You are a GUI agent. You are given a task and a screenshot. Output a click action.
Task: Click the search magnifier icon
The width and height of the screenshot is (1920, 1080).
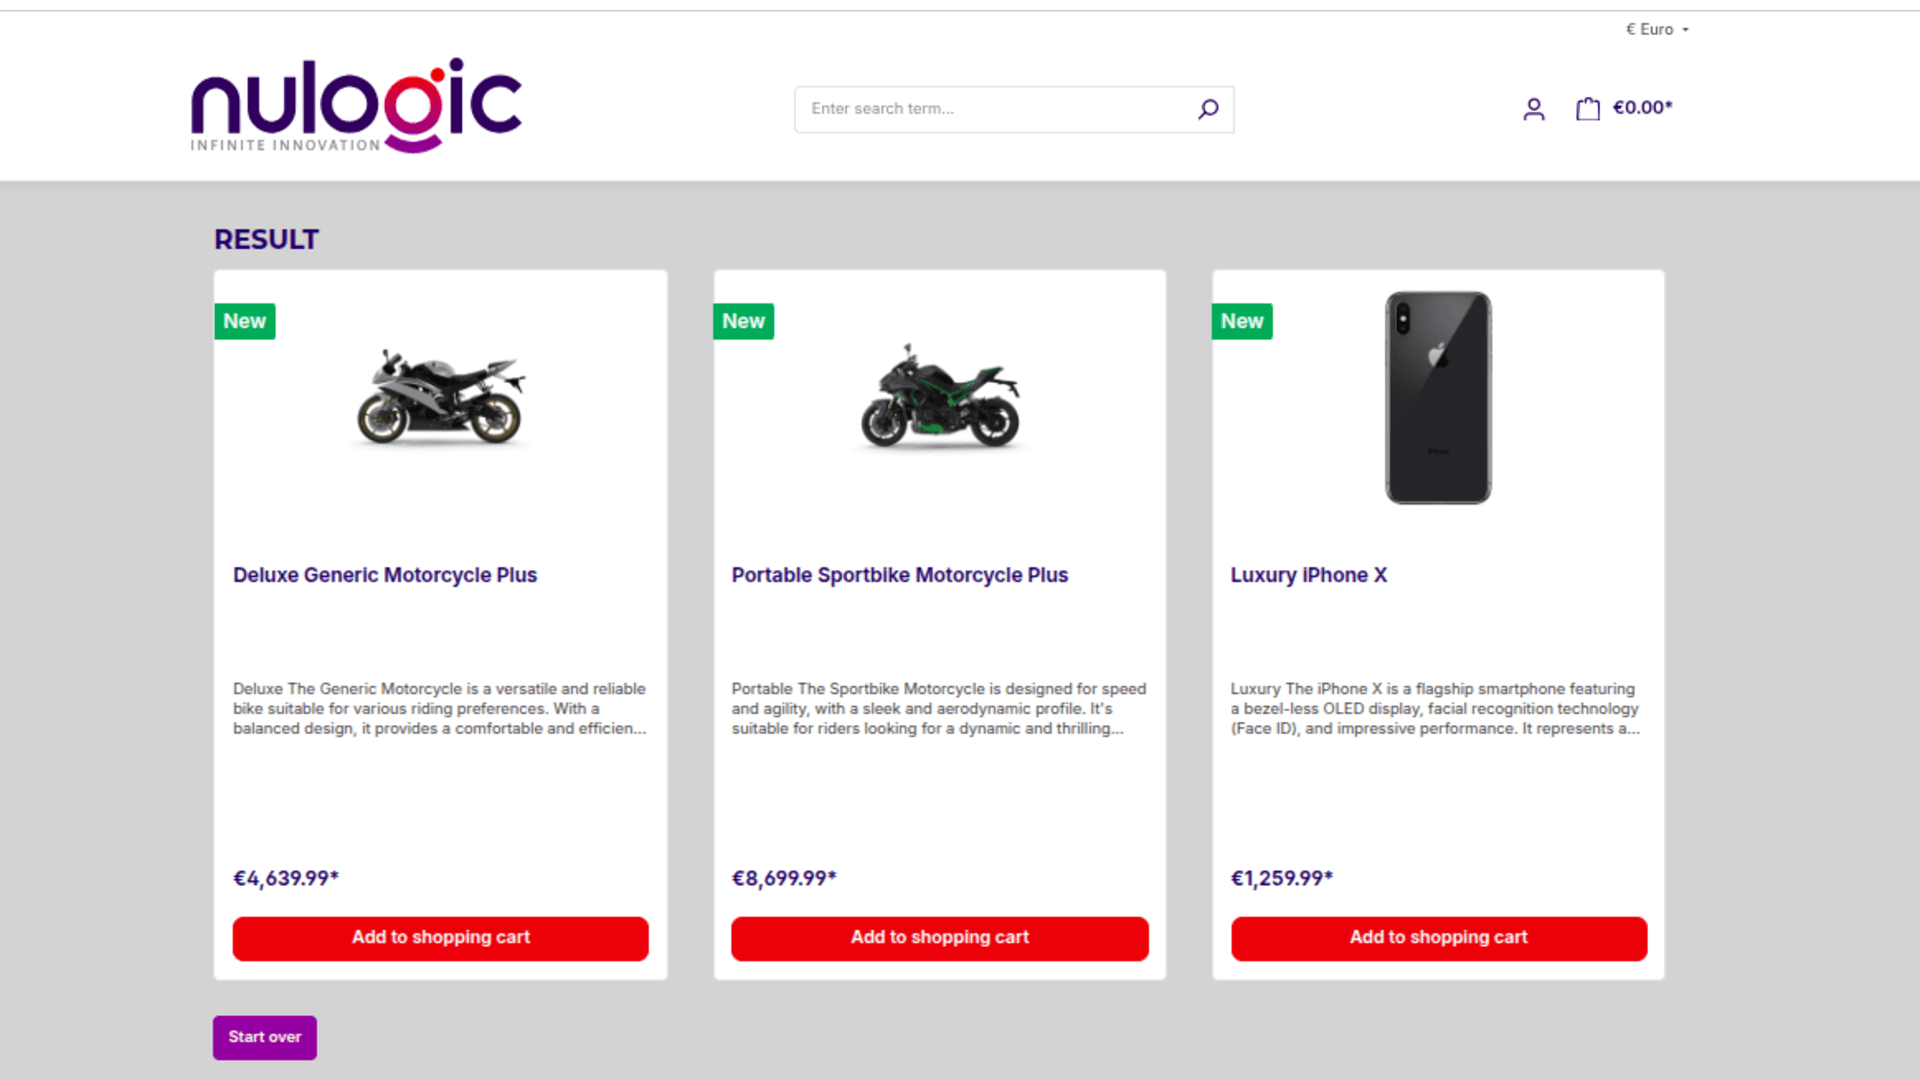(1208, 109)
